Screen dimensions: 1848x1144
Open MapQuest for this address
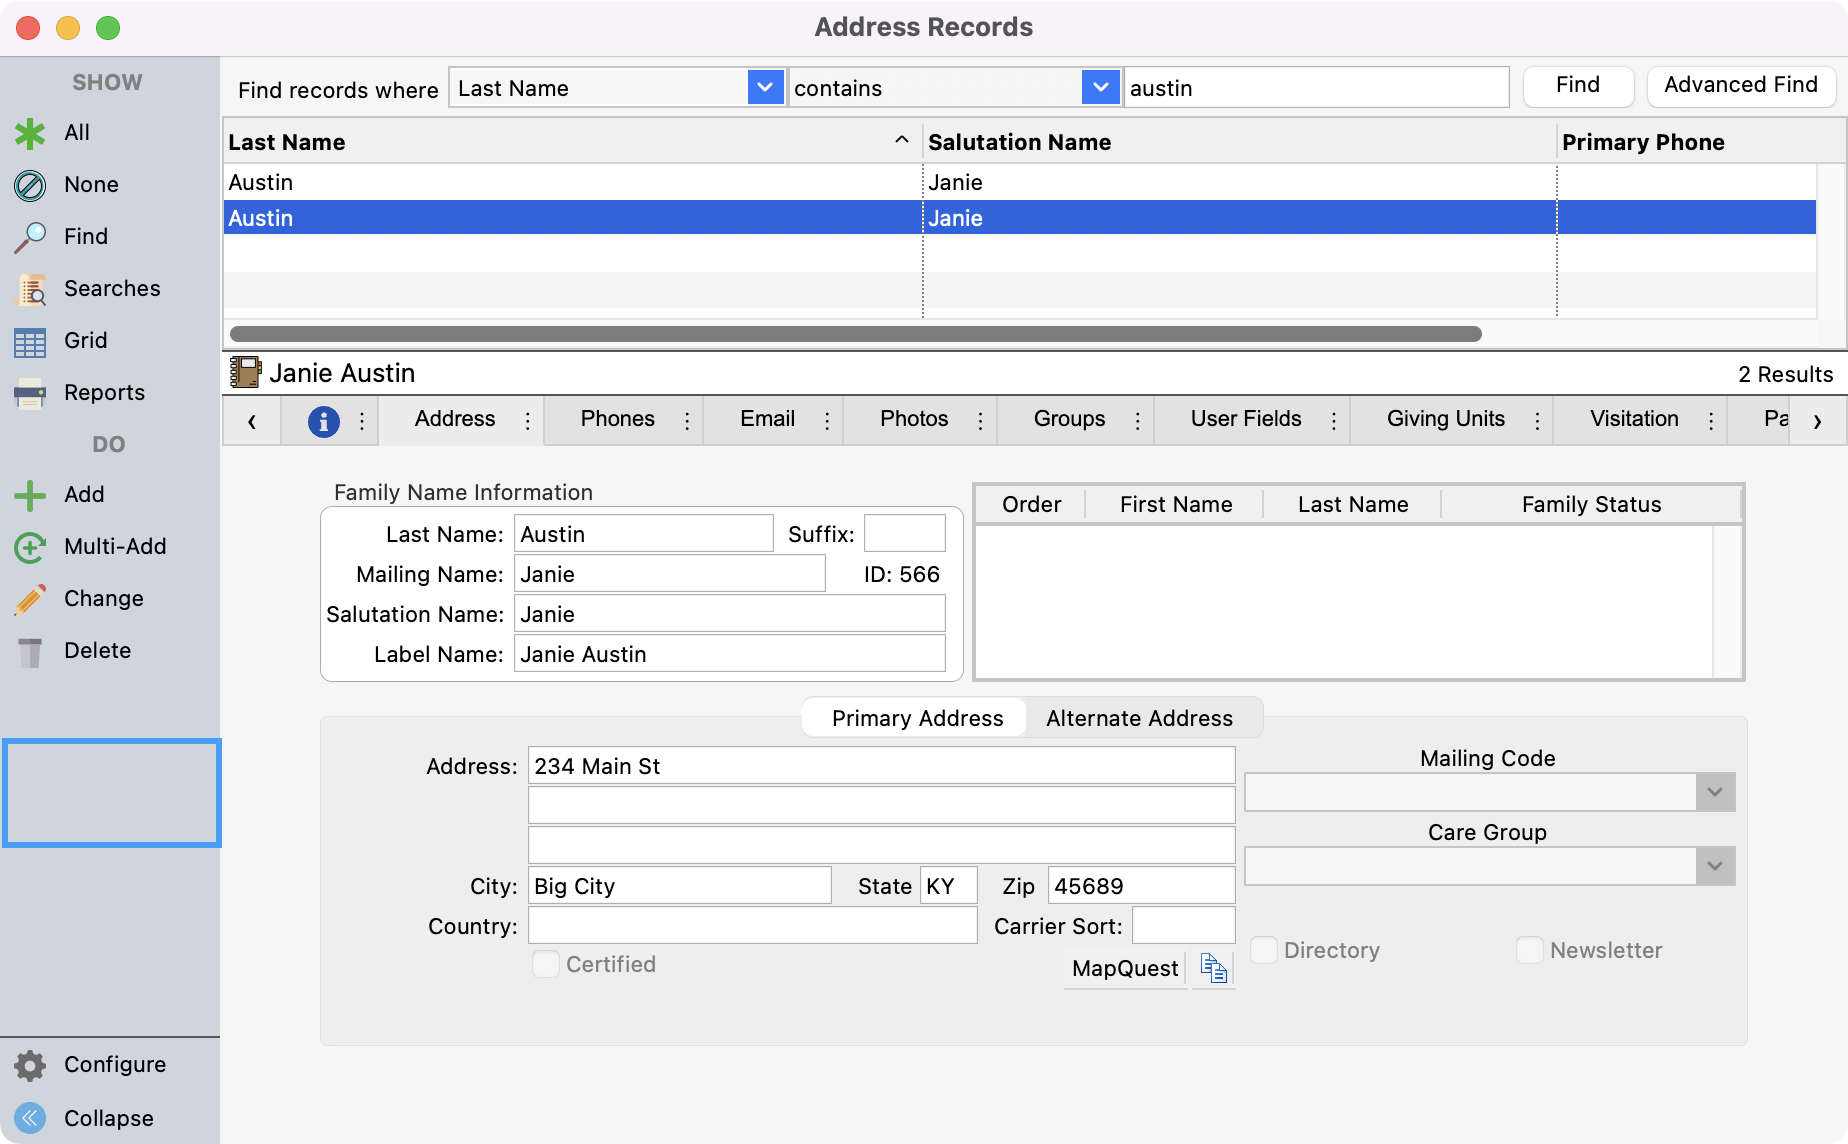coord(1124,968)
